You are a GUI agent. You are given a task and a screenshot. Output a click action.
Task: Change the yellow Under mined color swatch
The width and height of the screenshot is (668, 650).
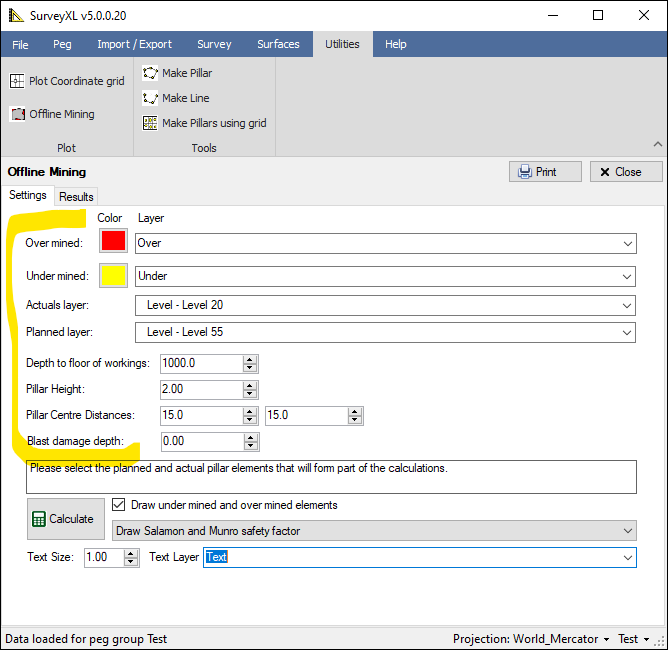click(113, 275)
